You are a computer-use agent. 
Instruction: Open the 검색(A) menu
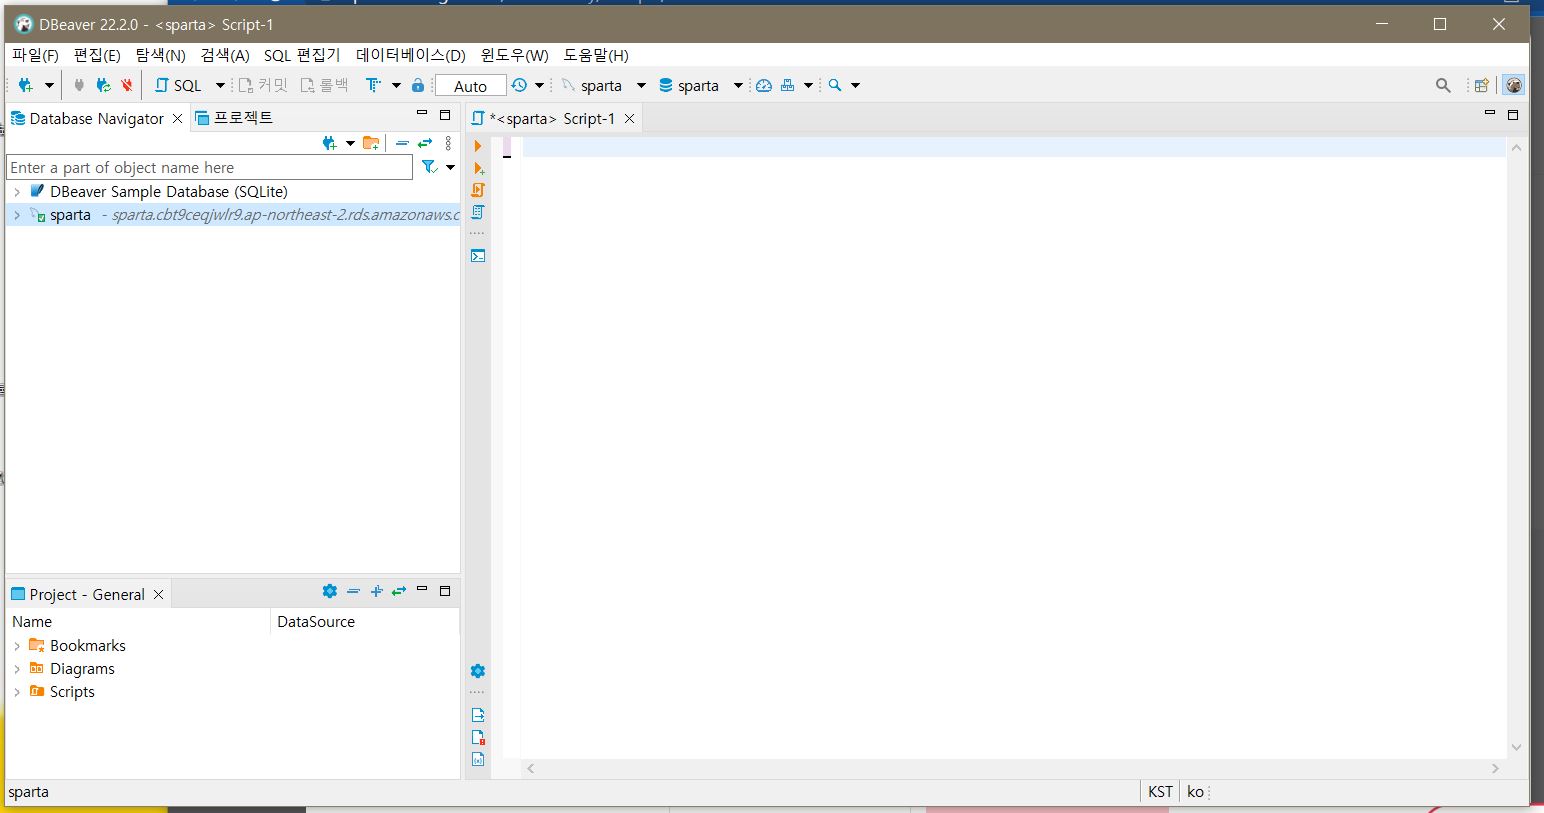click(225, 55)
